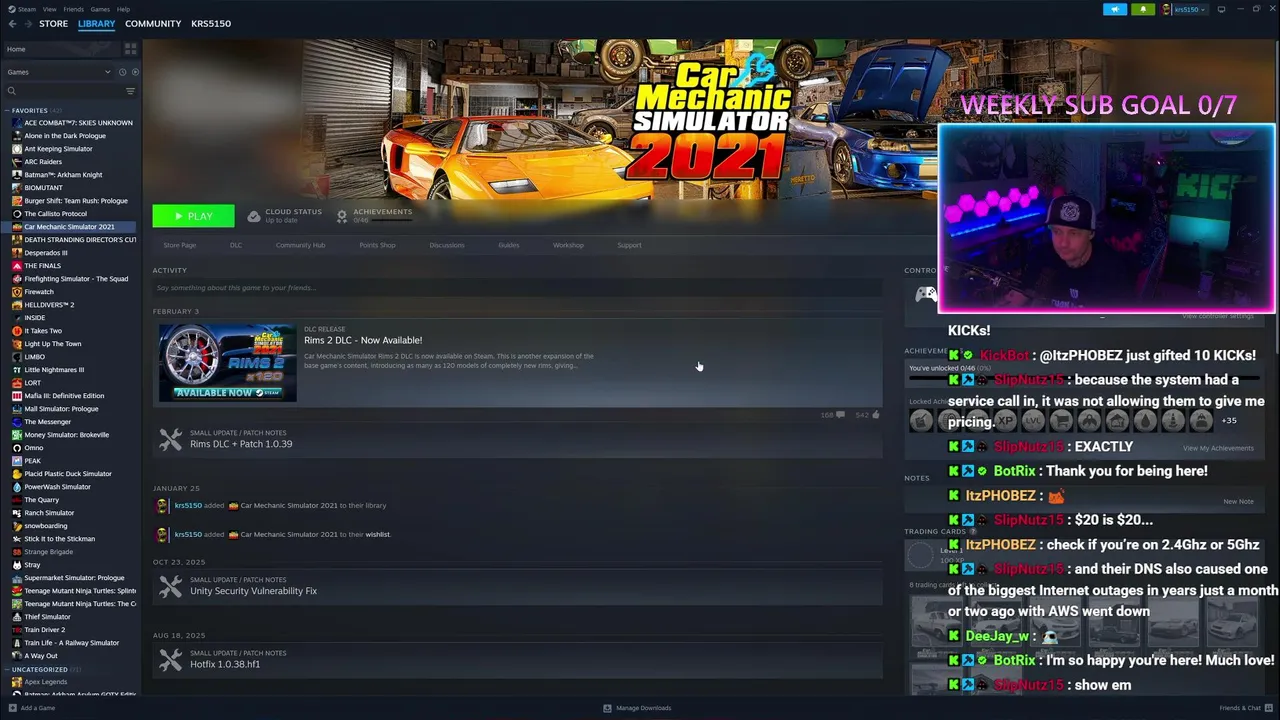Open the Achievements summary icon
Viewport: 1280px width, 720px height.
pyautogui.click(x=342, y=216)
